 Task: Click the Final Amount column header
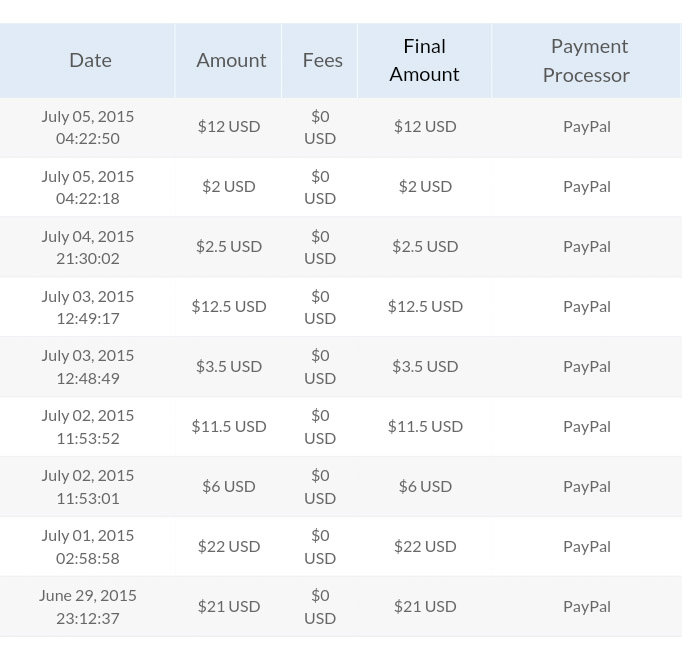coord(424,60)
